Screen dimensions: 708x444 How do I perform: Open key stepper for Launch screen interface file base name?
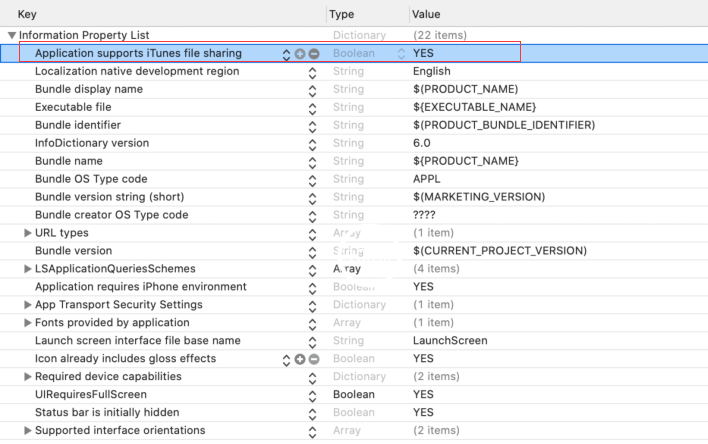point(312,341)
